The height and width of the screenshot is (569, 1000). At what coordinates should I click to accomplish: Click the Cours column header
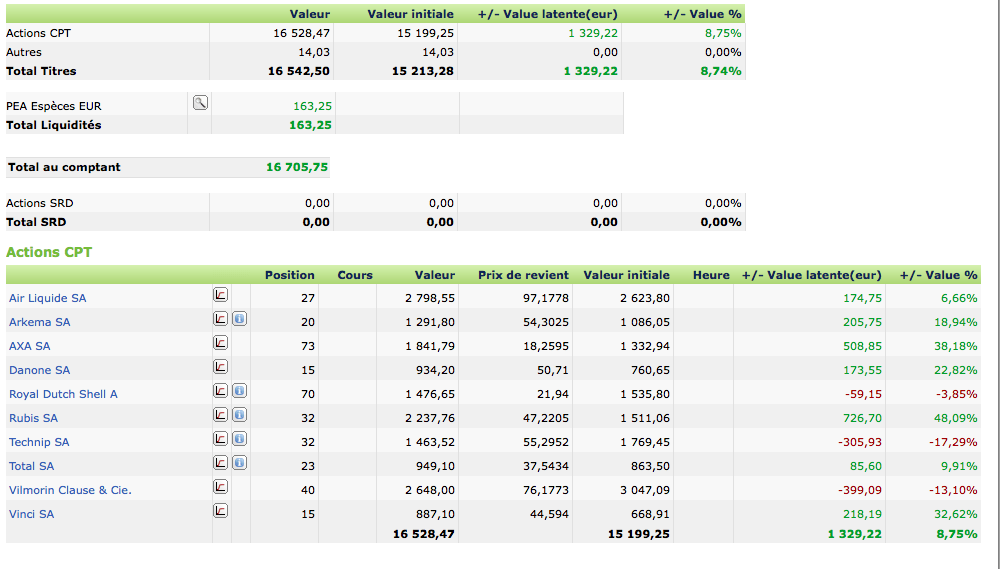click(355, 275)
